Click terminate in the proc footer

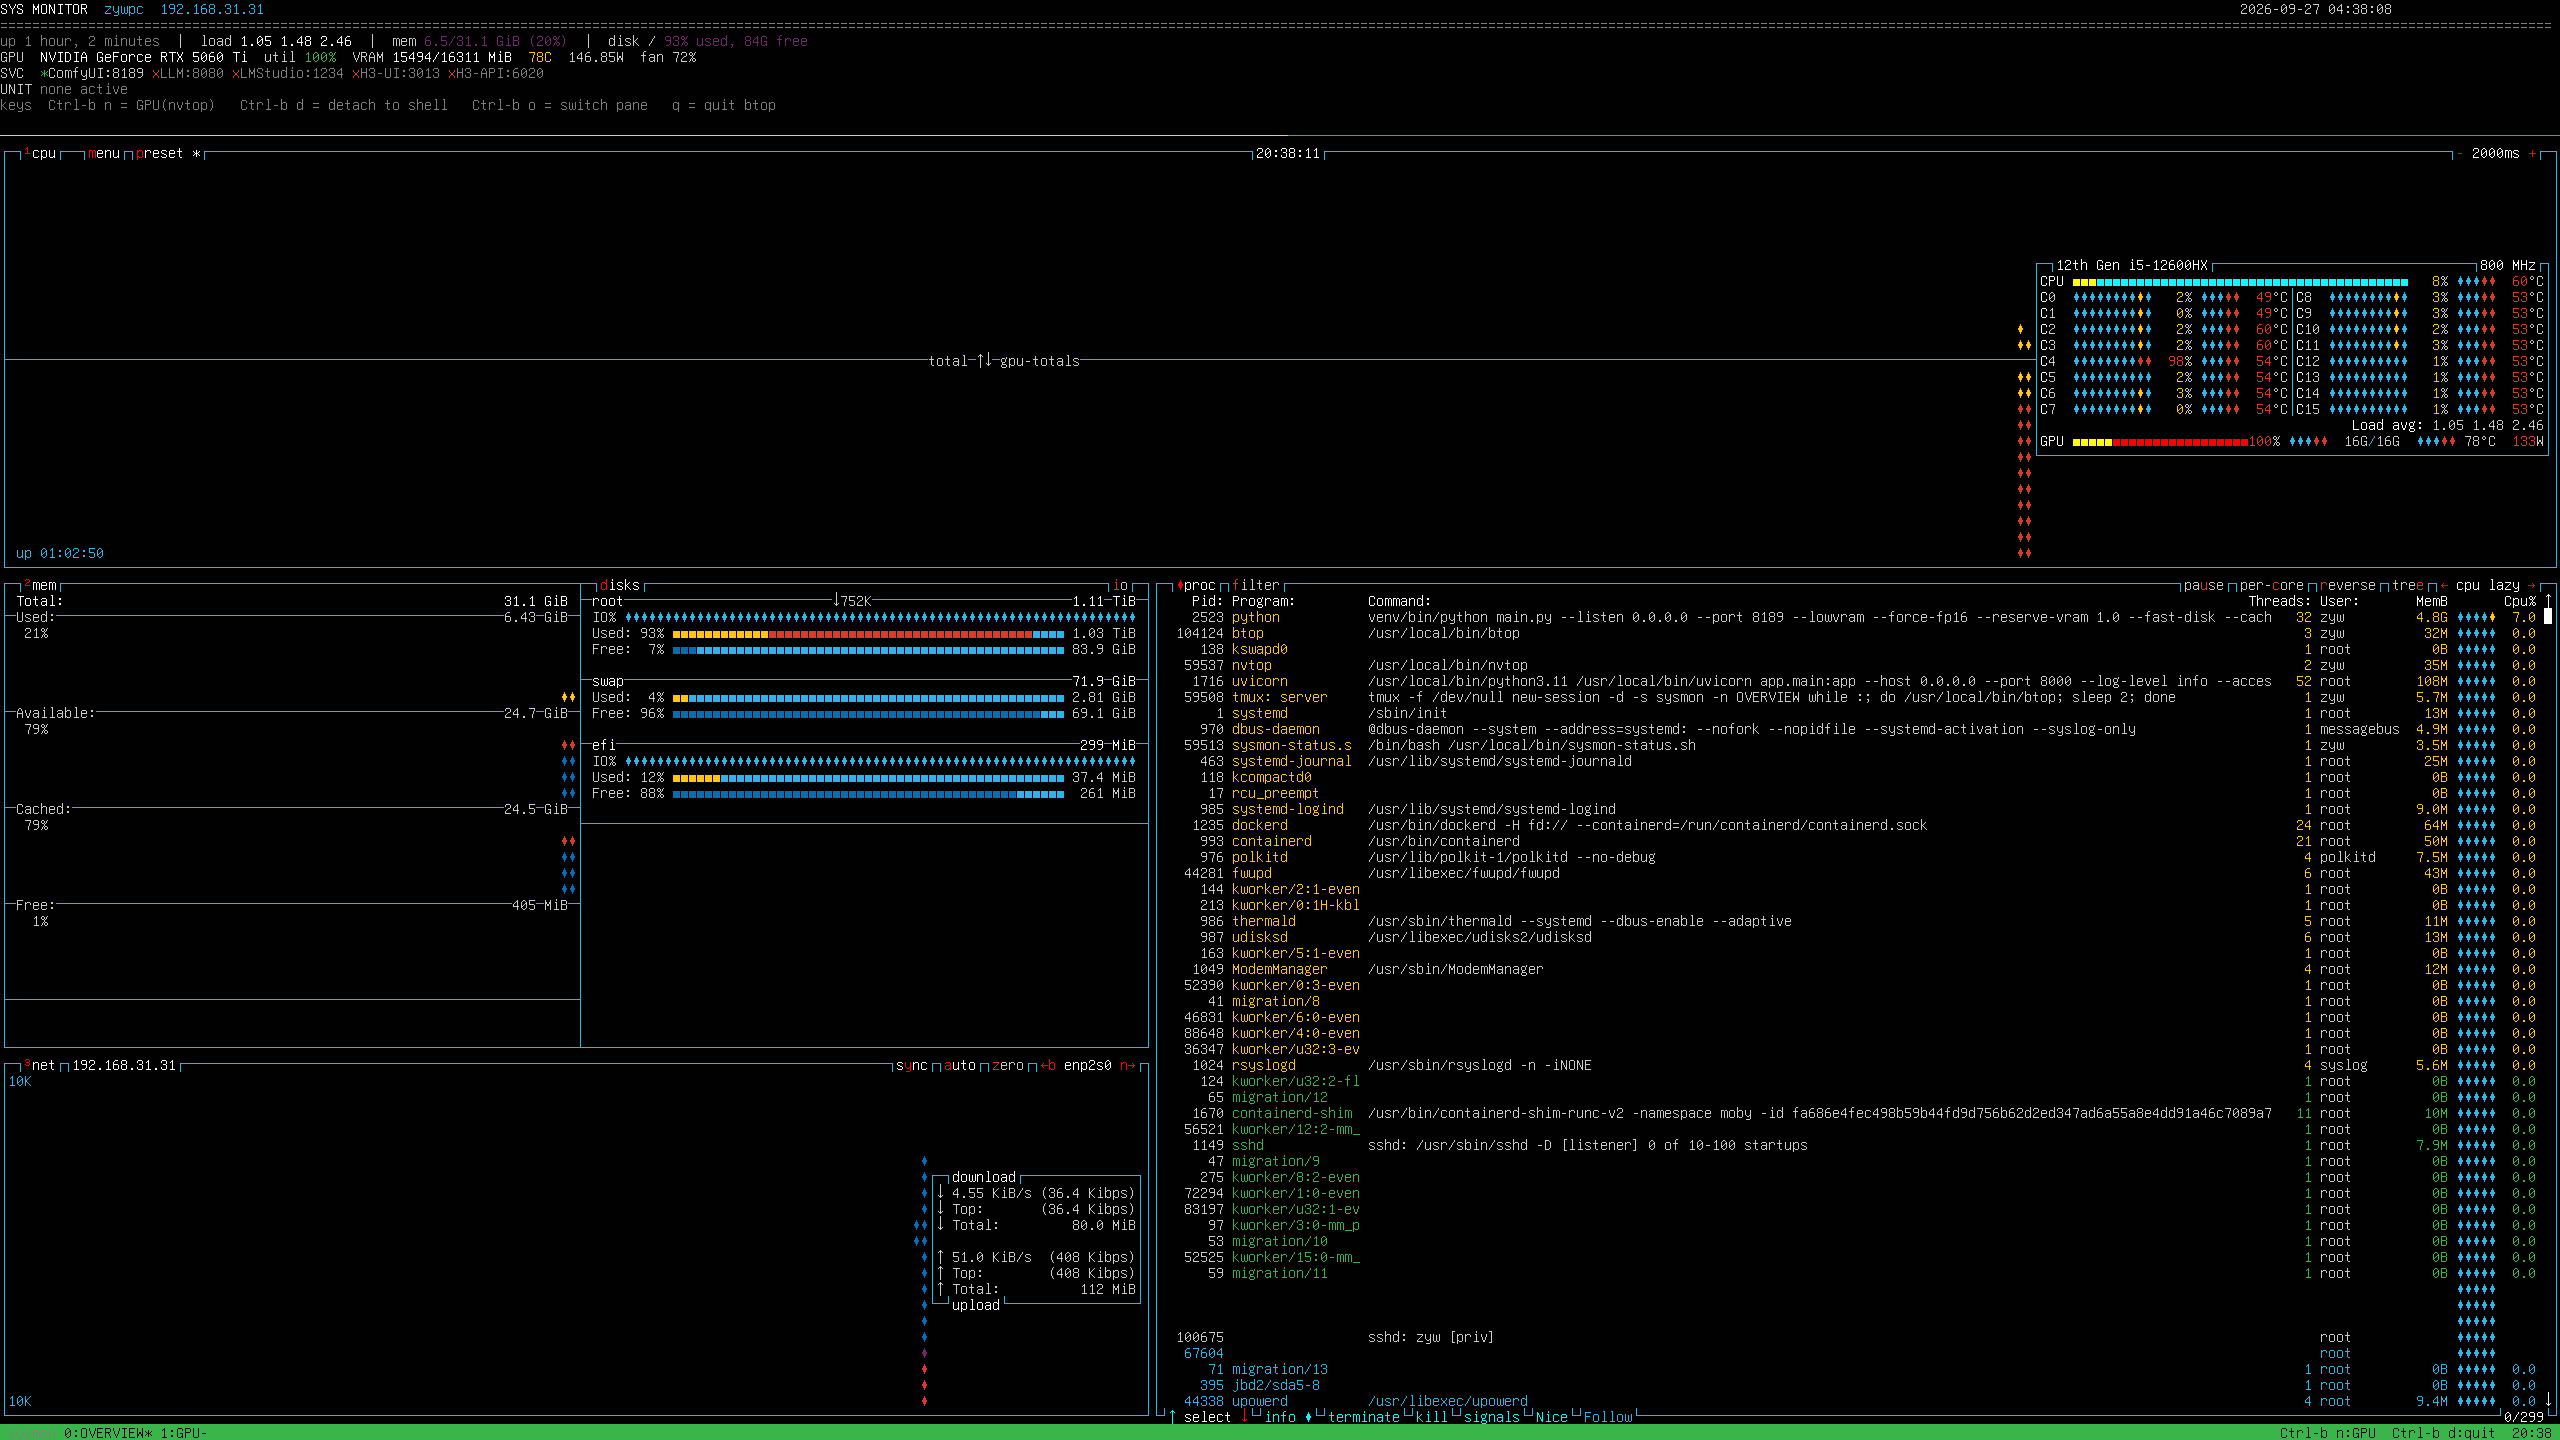coord(1364,1417)
